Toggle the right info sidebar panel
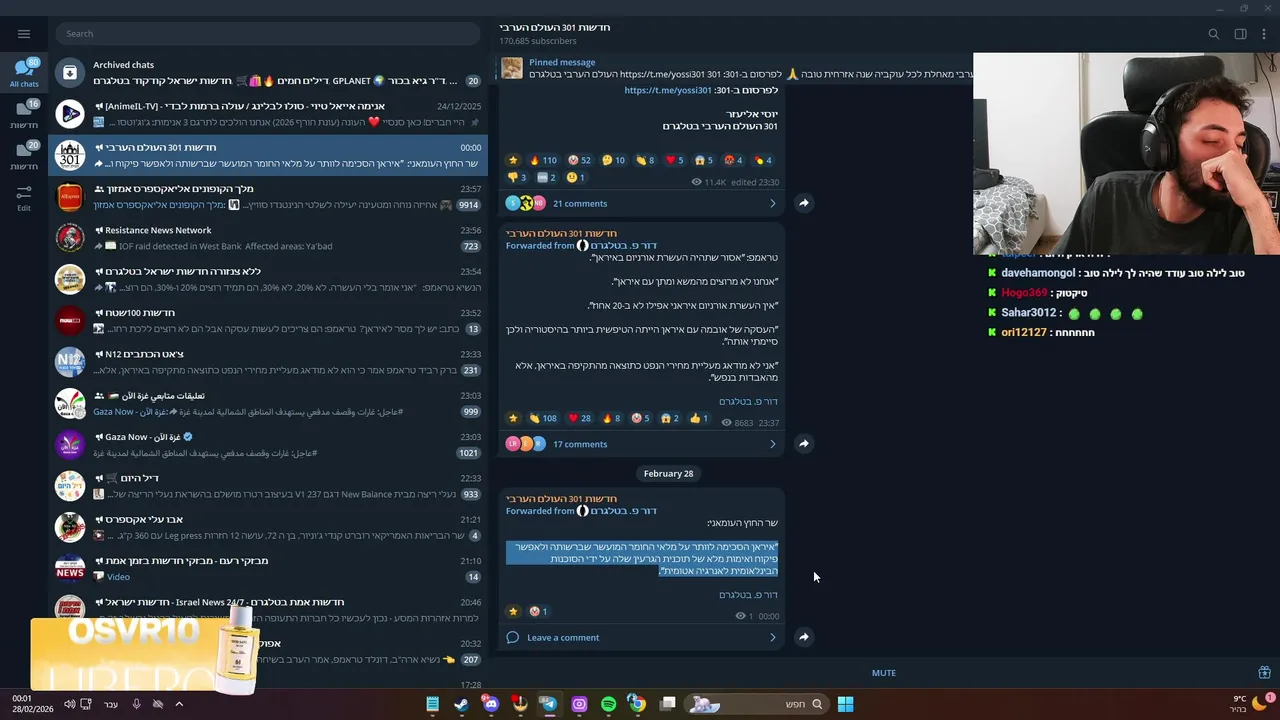Image resolution: width=1280 pixels, height=720 pixels. coord(1240,34)
